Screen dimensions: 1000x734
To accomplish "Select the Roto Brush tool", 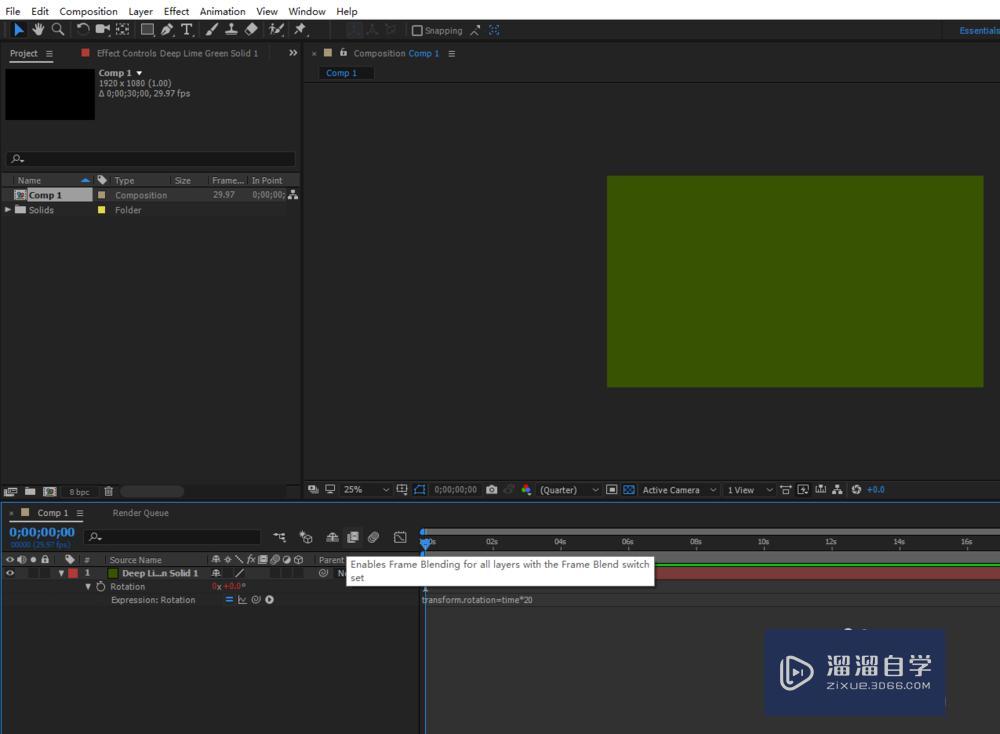I will coord(276,29).
